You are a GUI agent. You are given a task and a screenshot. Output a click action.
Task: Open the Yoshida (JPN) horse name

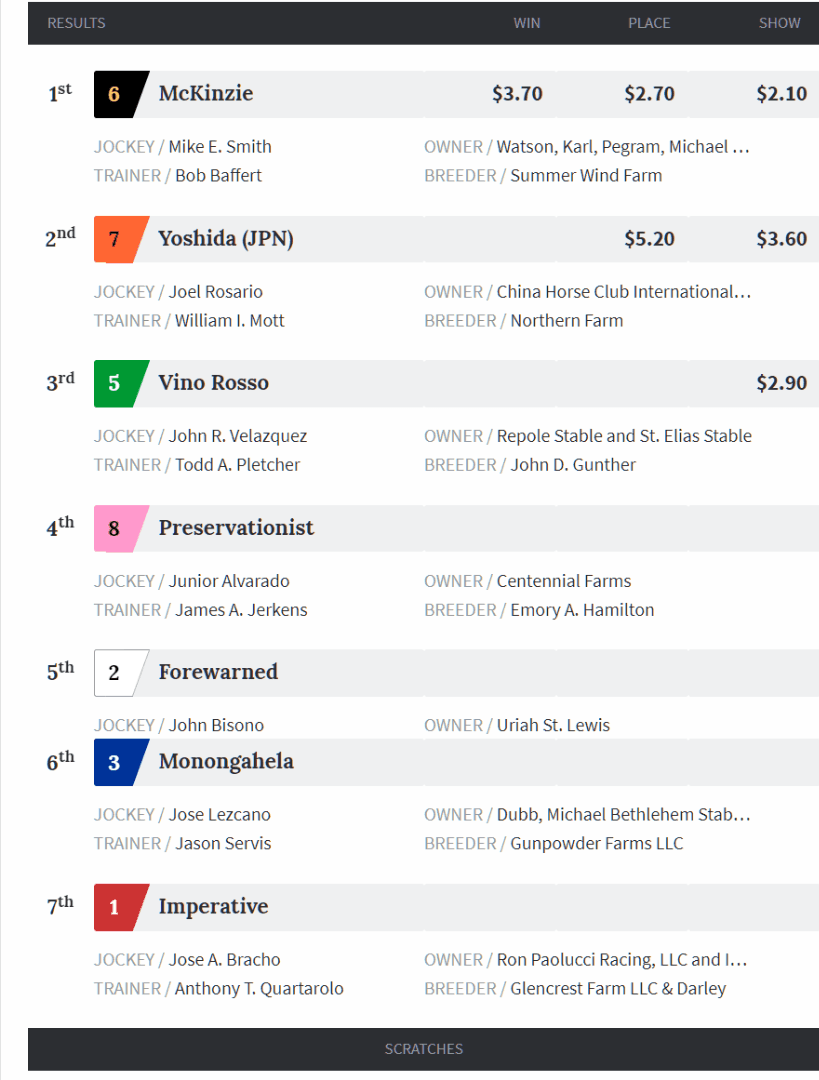226,239
